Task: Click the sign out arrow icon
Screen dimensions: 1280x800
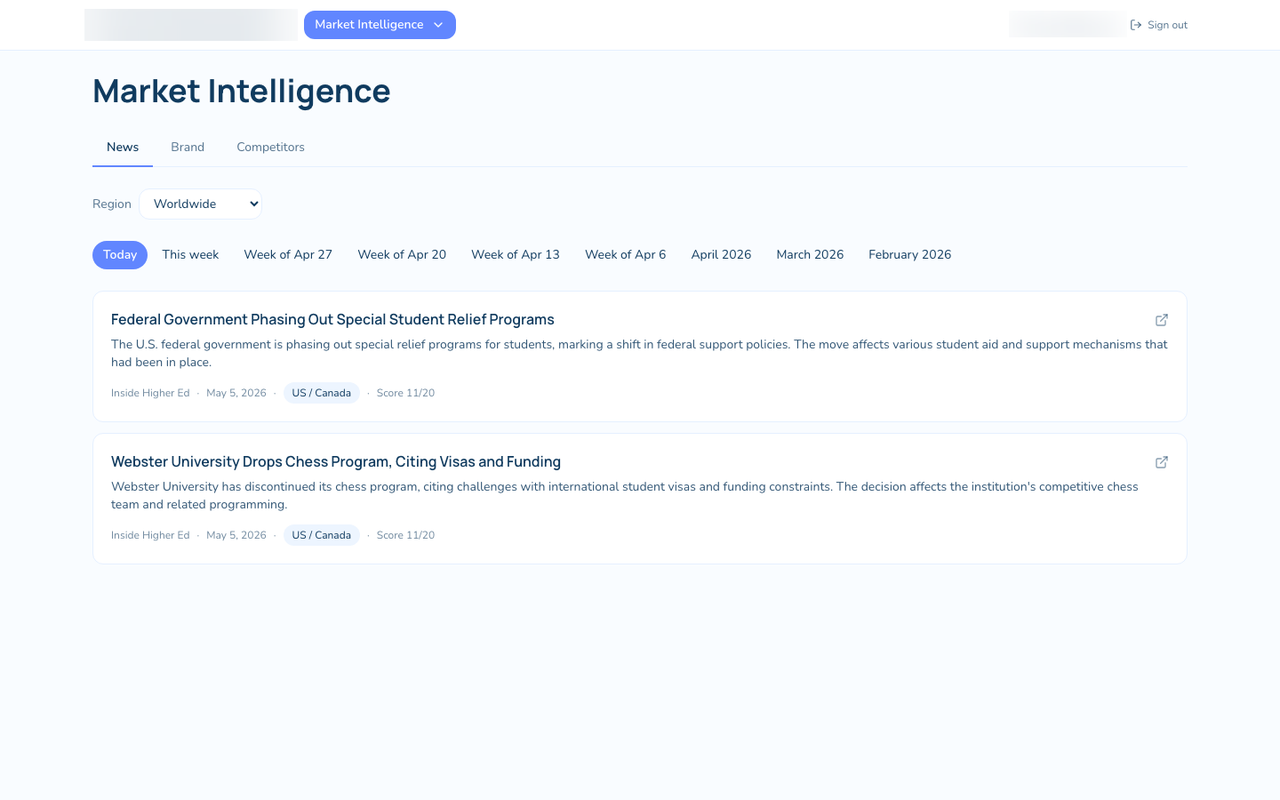Action: tap(1136, 25)
